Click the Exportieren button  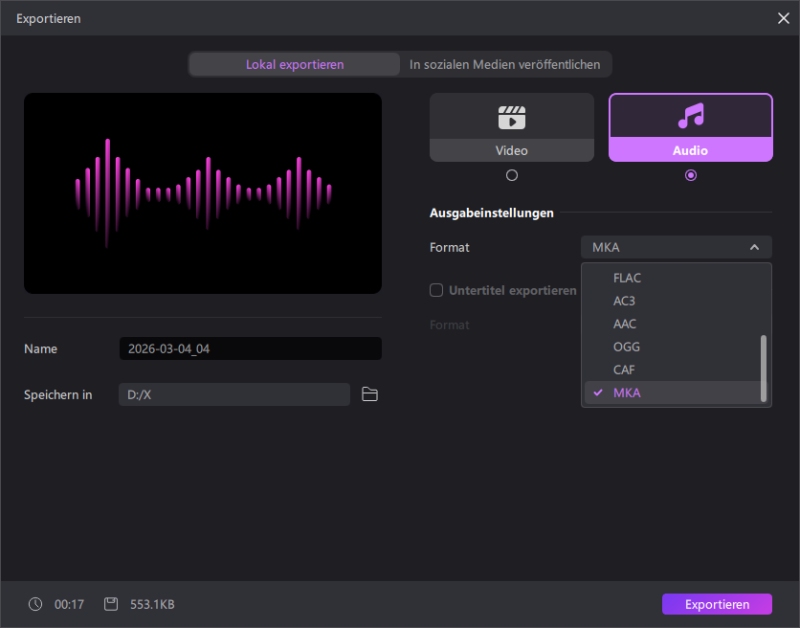coord(716,604)
